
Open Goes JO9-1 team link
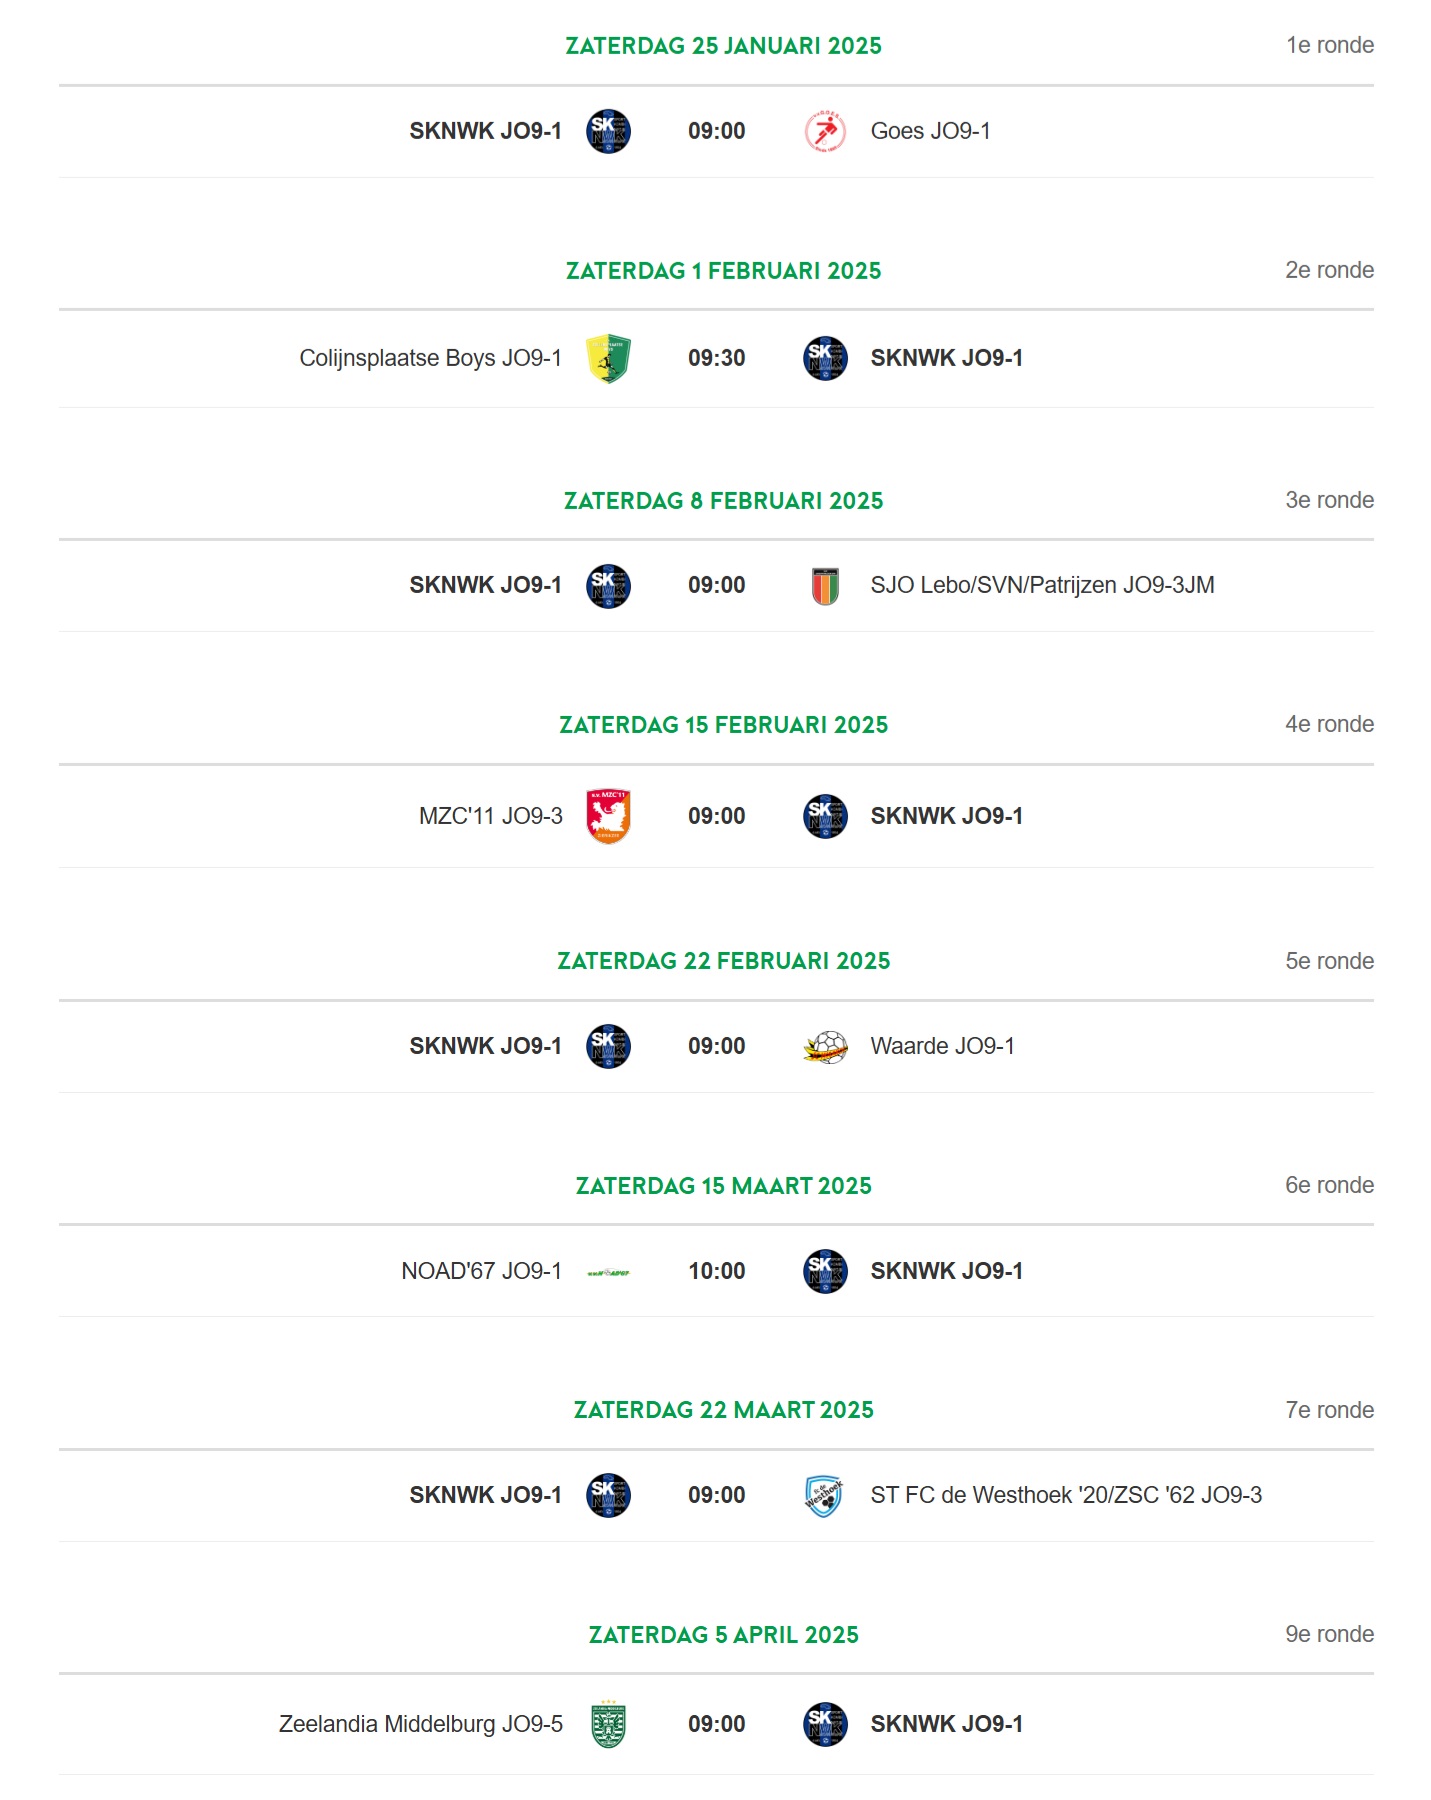pos(930,131)
